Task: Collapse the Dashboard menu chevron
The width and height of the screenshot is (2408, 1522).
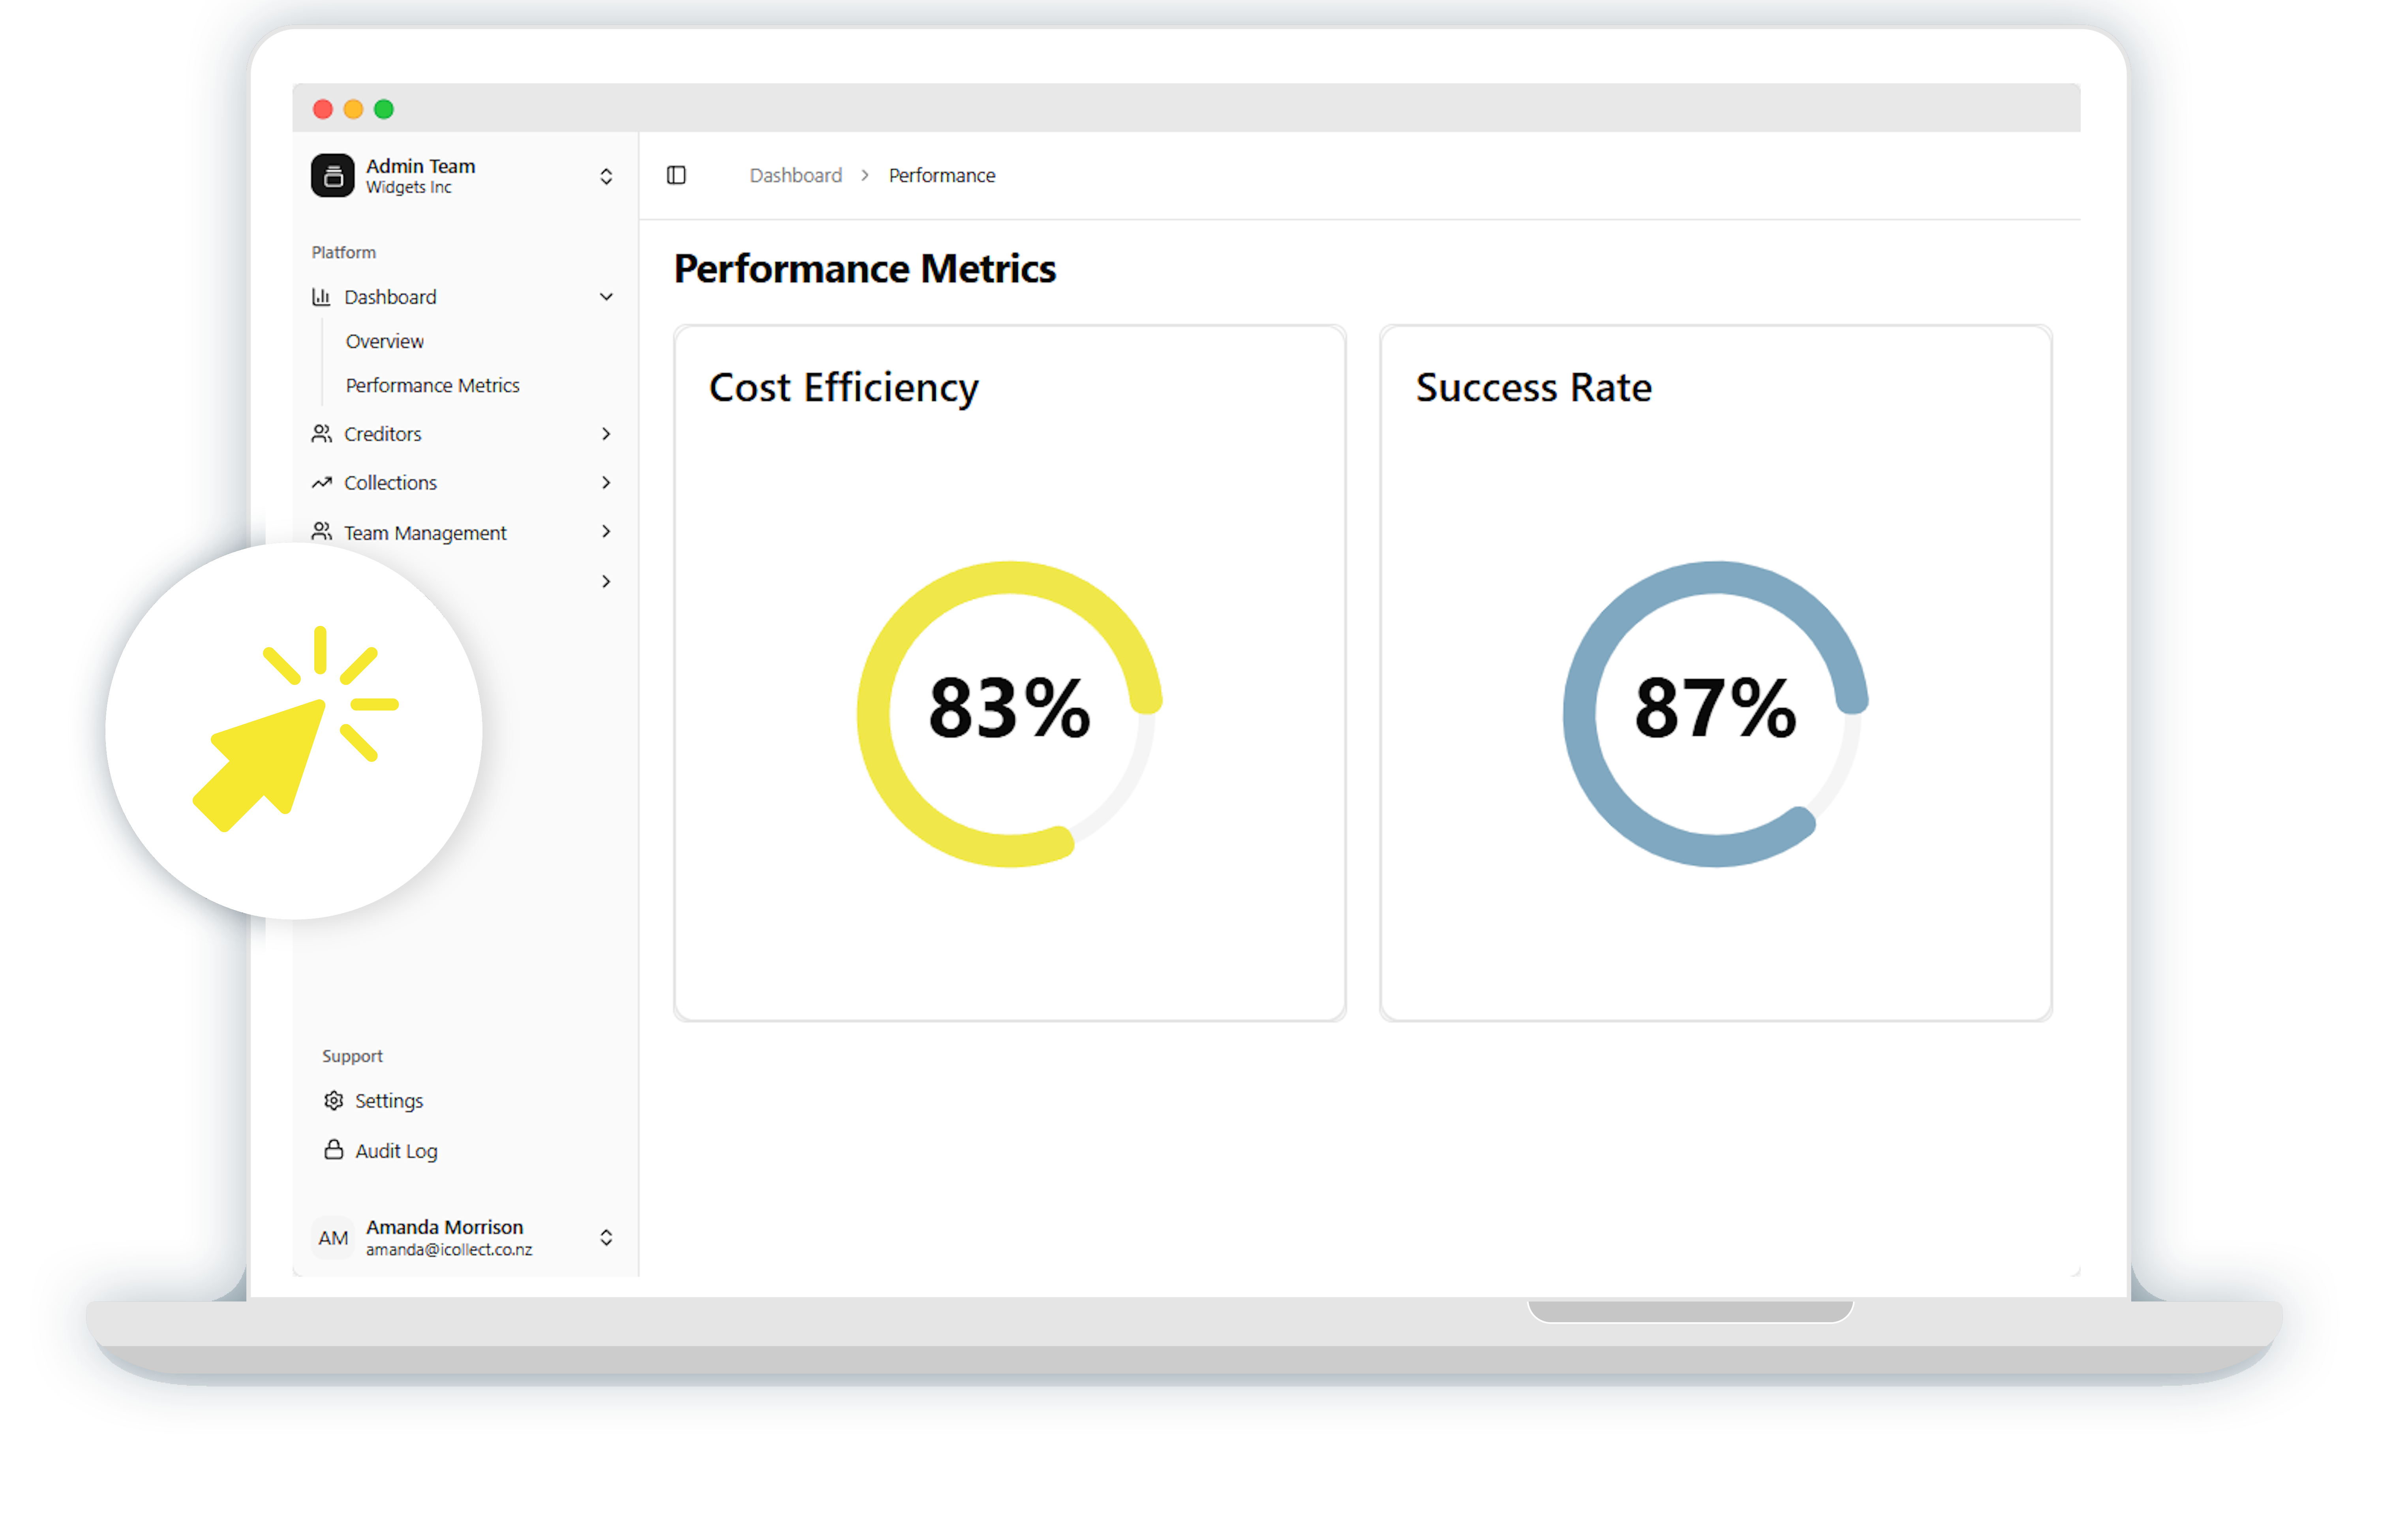Action: [606, 297]
